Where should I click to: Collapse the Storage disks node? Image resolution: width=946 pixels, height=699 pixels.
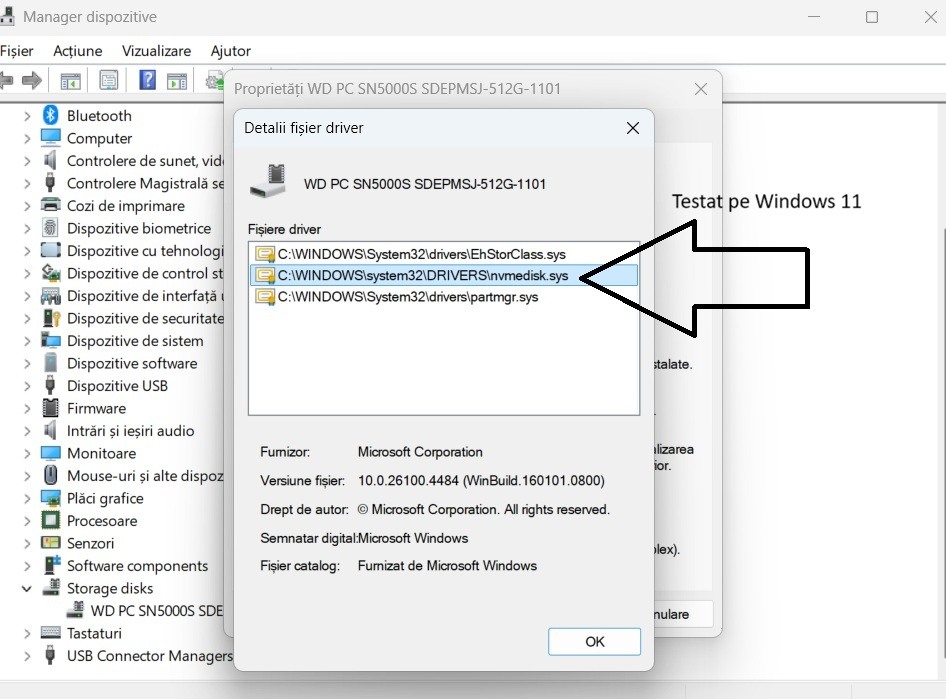(27, 588)
